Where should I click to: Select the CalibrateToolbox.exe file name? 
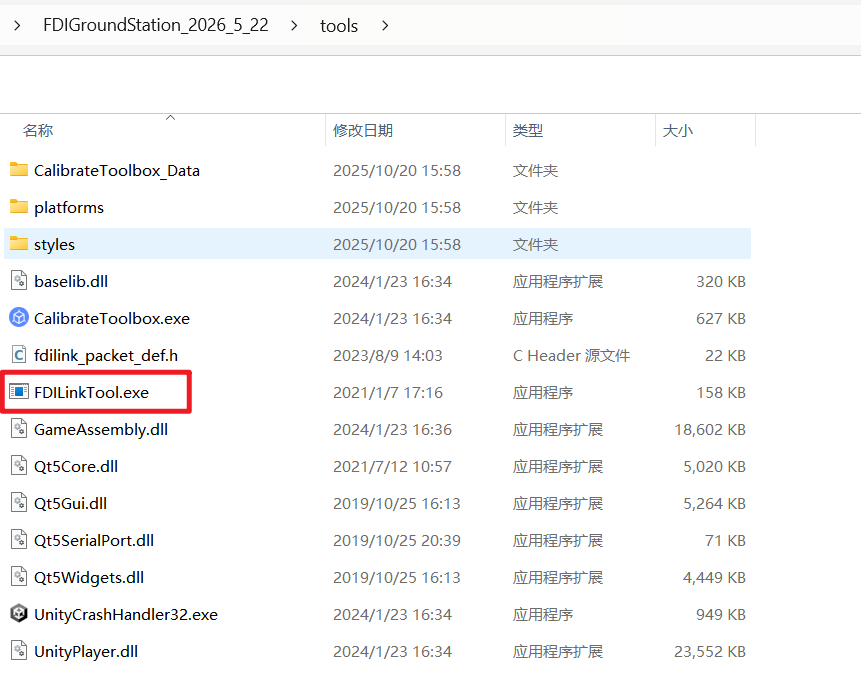click(x=112, y=318)
